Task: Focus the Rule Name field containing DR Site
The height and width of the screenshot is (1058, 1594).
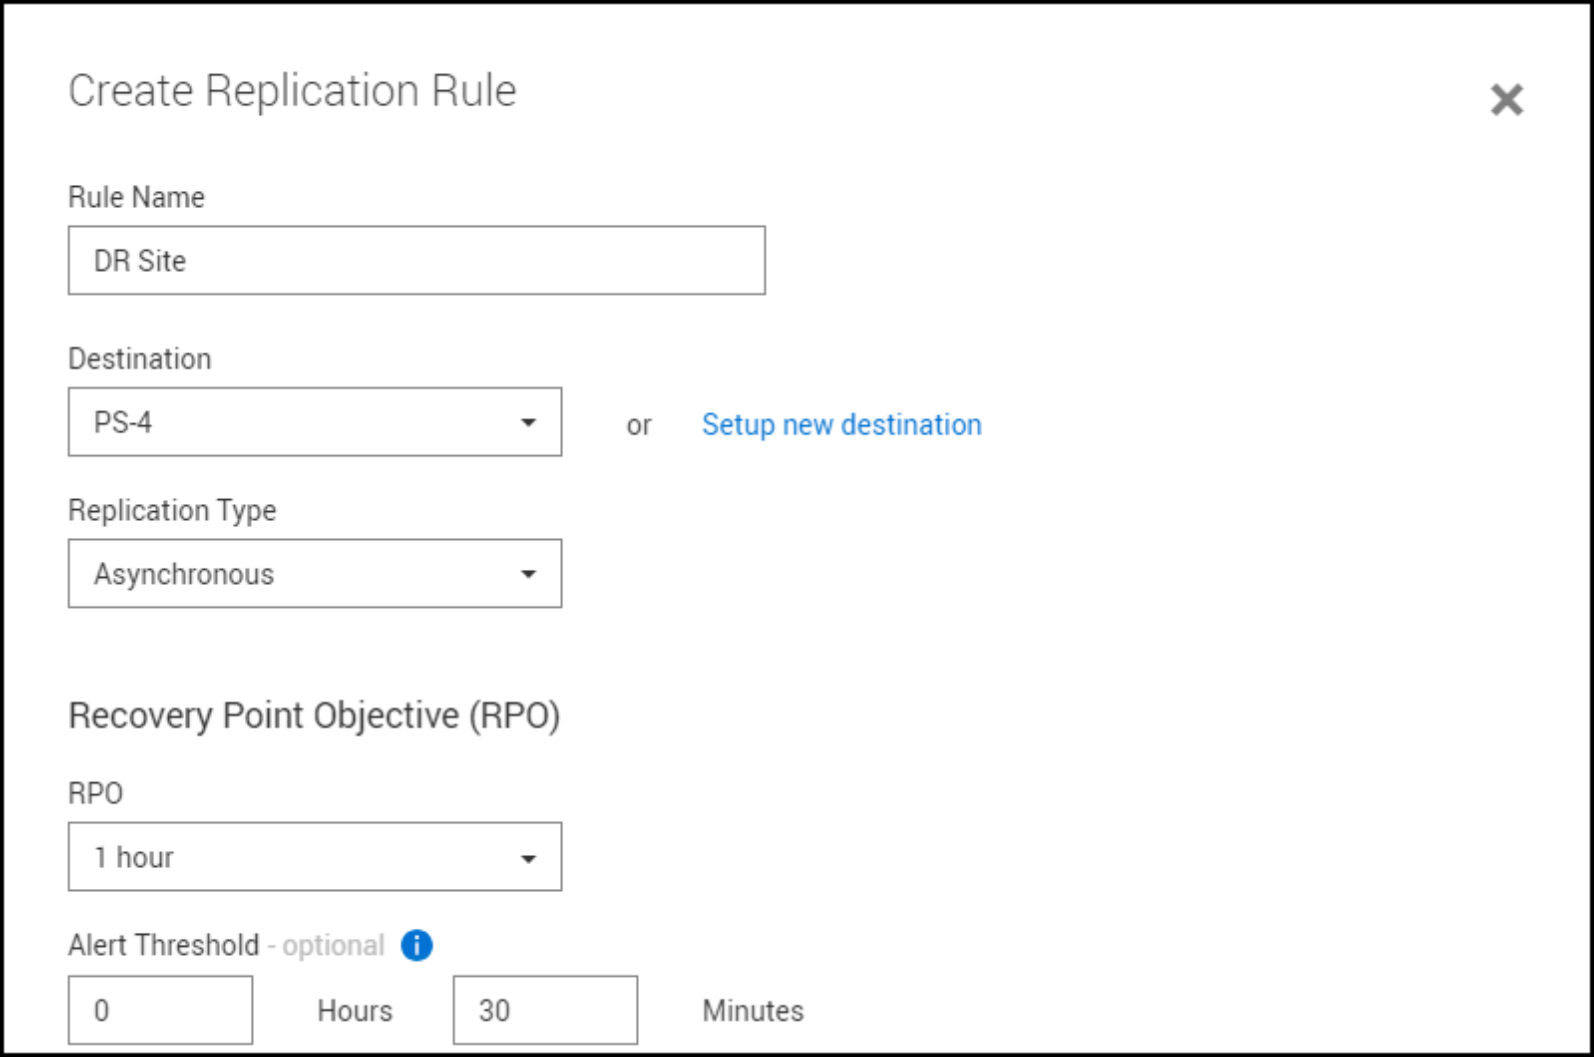Action: tap(417, 260)
